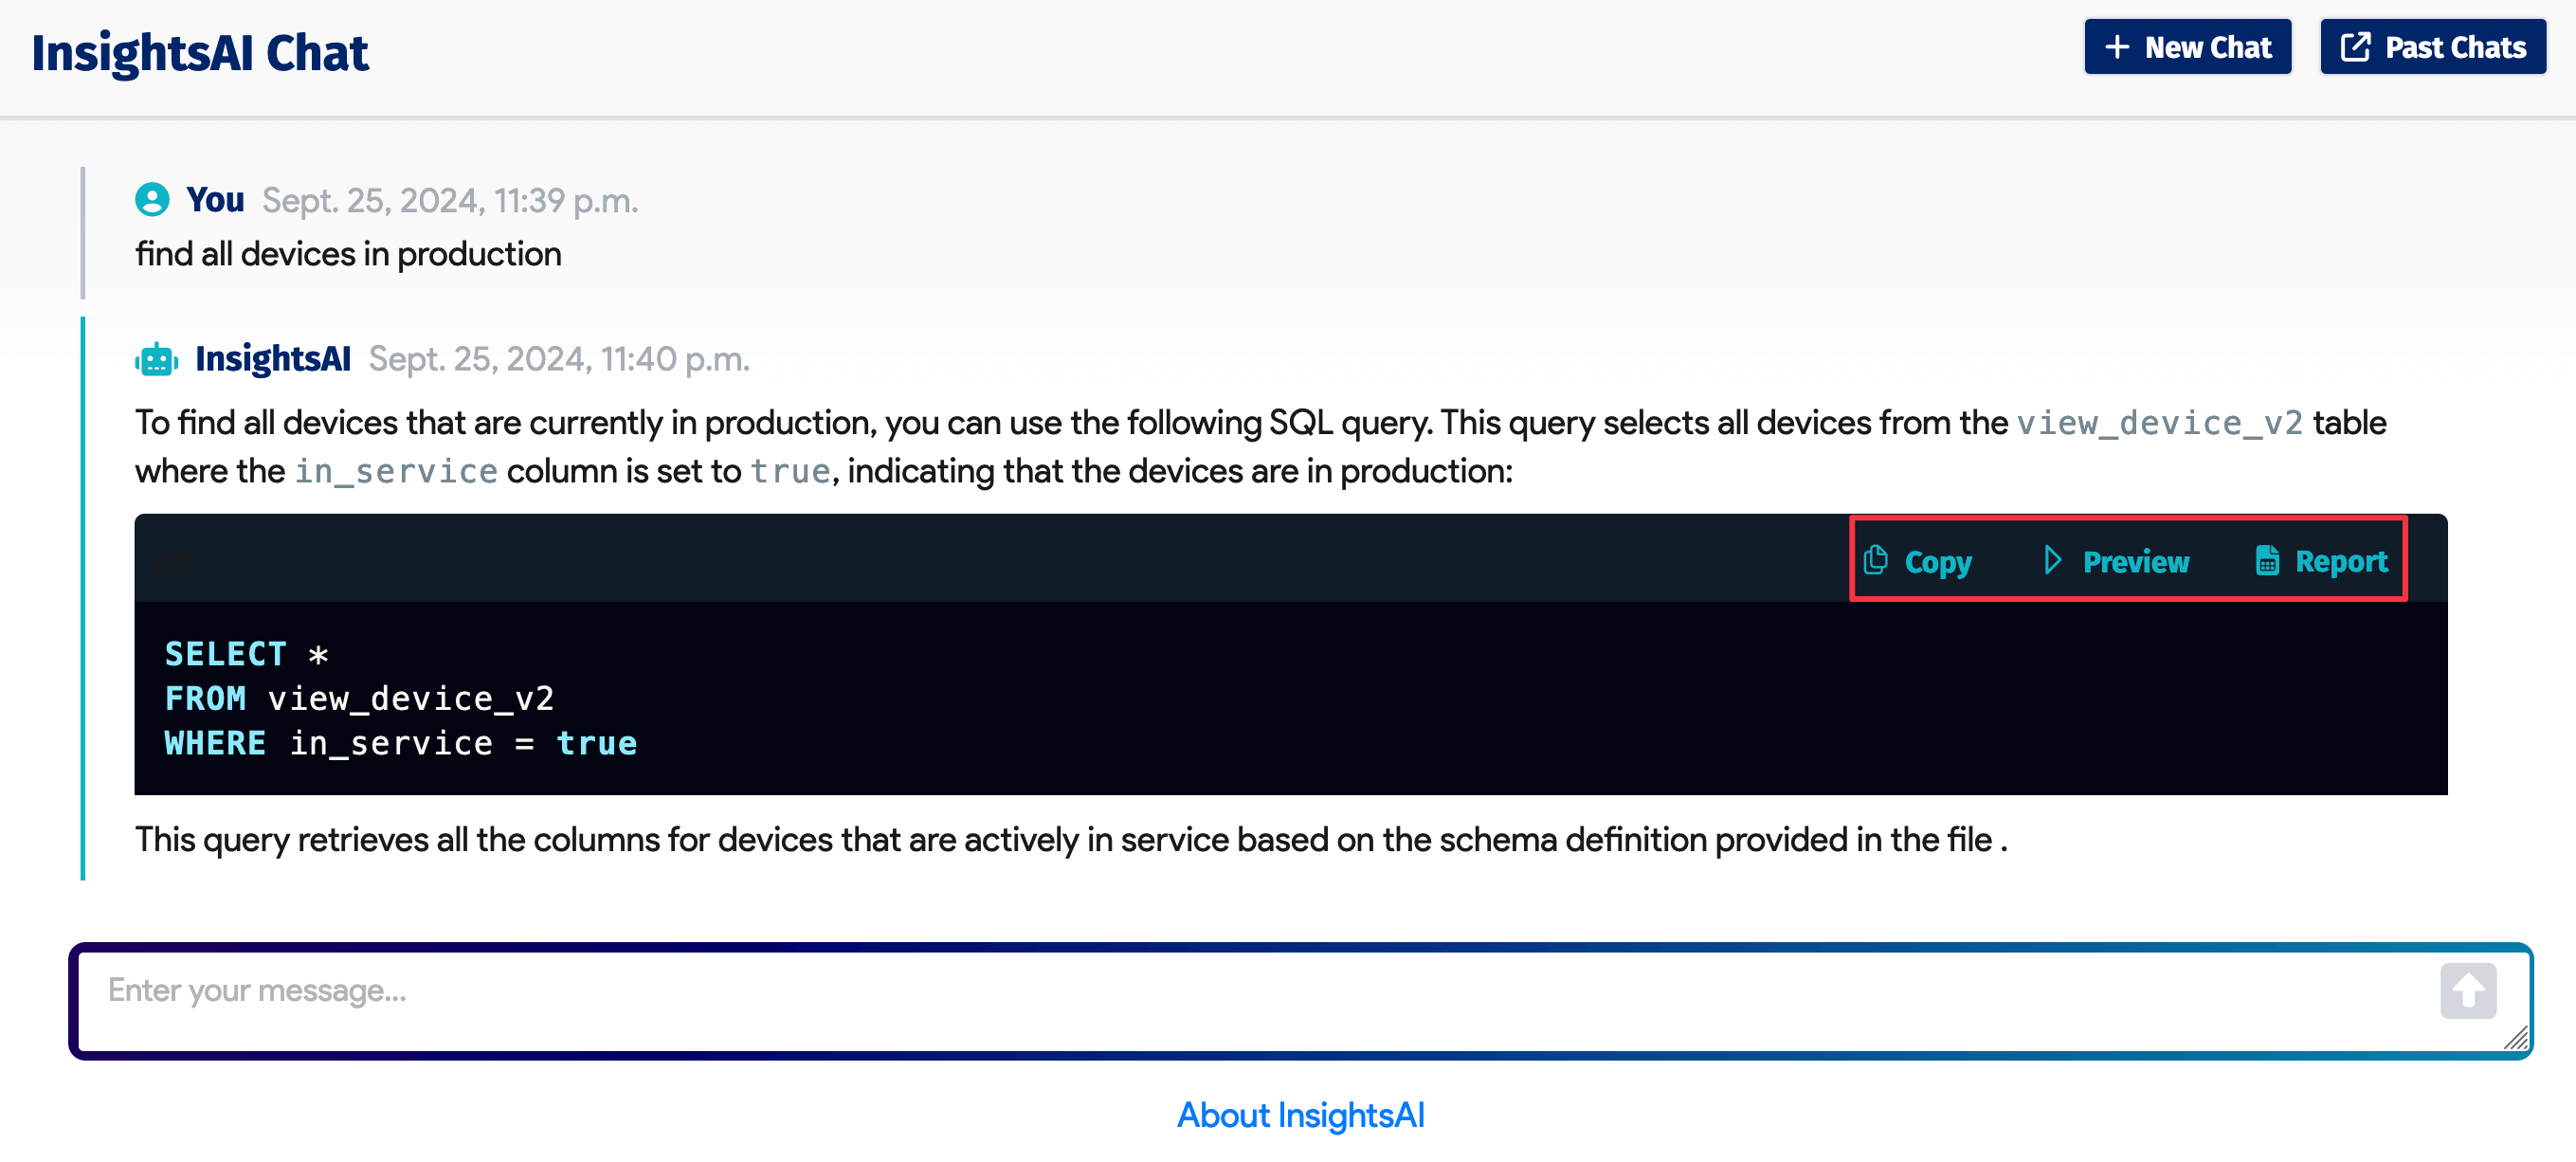The width and height of the screenshot is (2576, 1162).
Task: Click the InsightsAI sender name
Action: pyautogui.click(x=273, y=358)
